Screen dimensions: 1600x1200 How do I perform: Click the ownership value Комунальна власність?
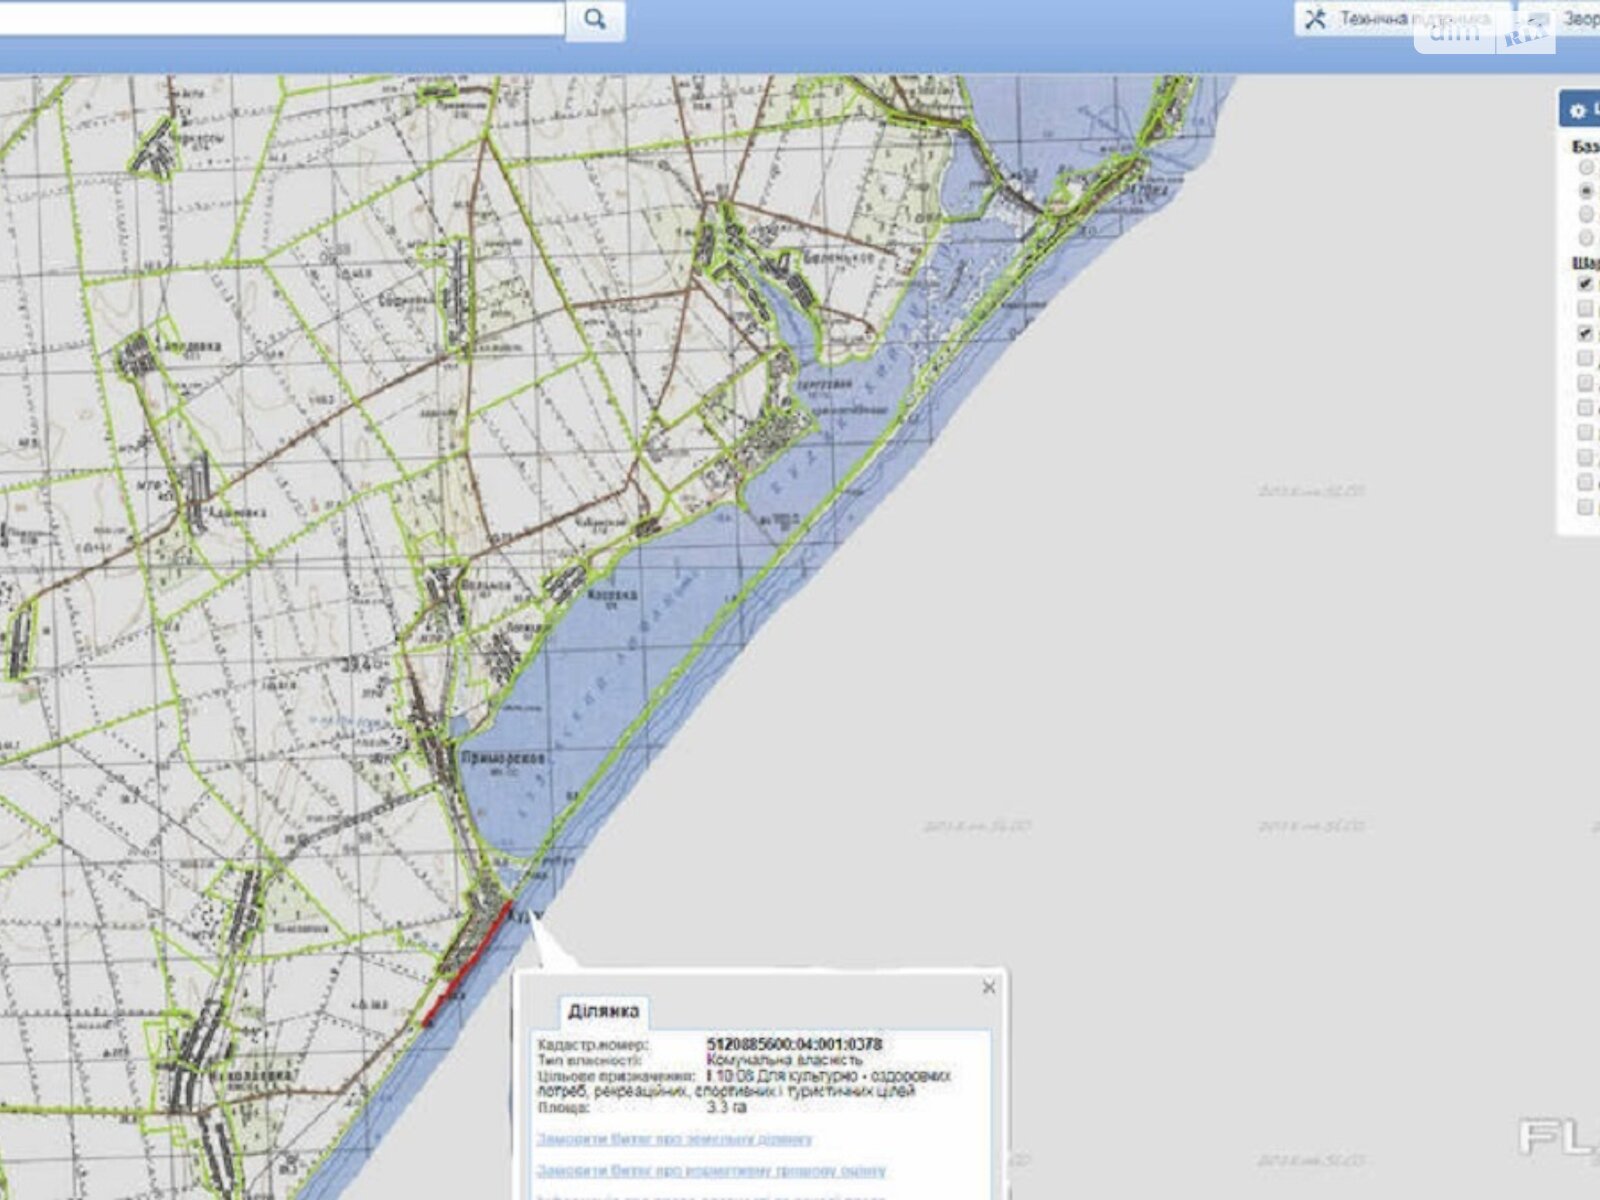click(784, 1060)
